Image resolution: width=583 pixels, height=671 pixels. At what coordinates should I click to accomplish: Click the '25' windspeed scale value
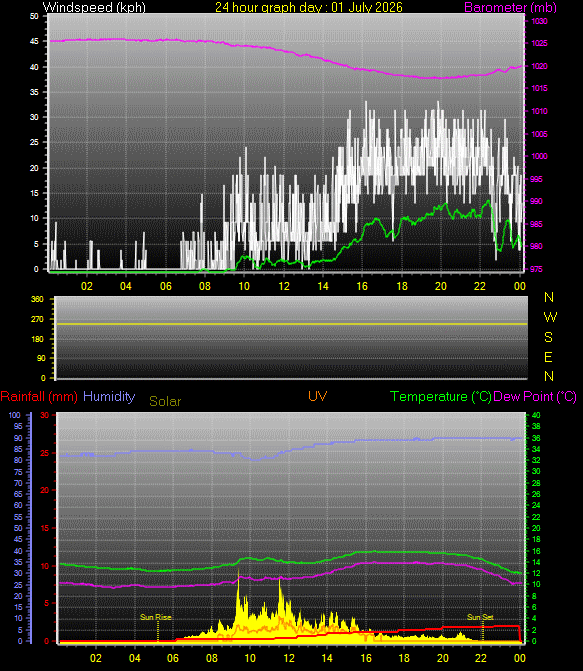[34, 143]
